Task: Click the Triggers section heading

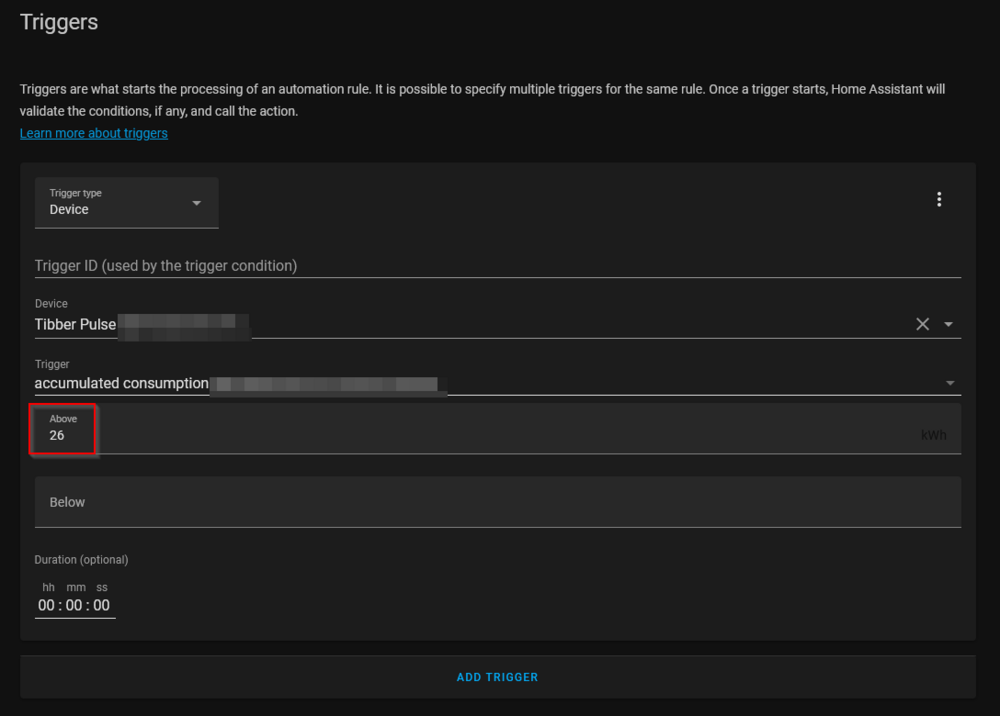Action: point(59,22)
